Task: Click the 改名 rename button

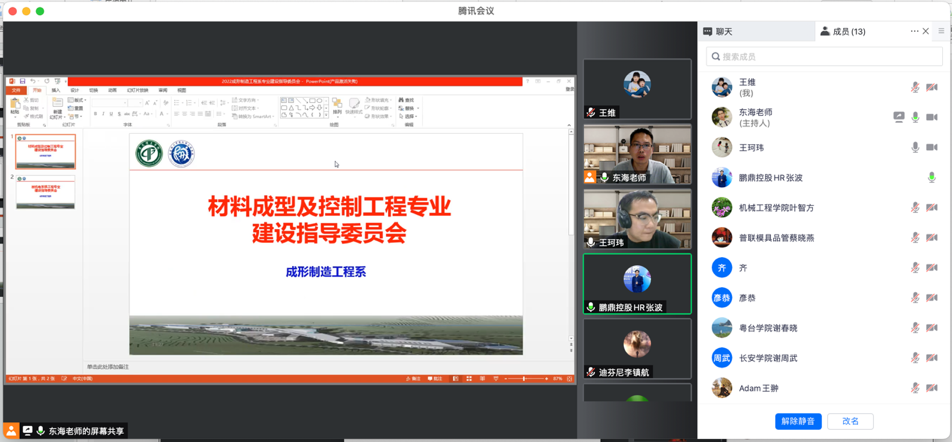Action: click(850, 421)
